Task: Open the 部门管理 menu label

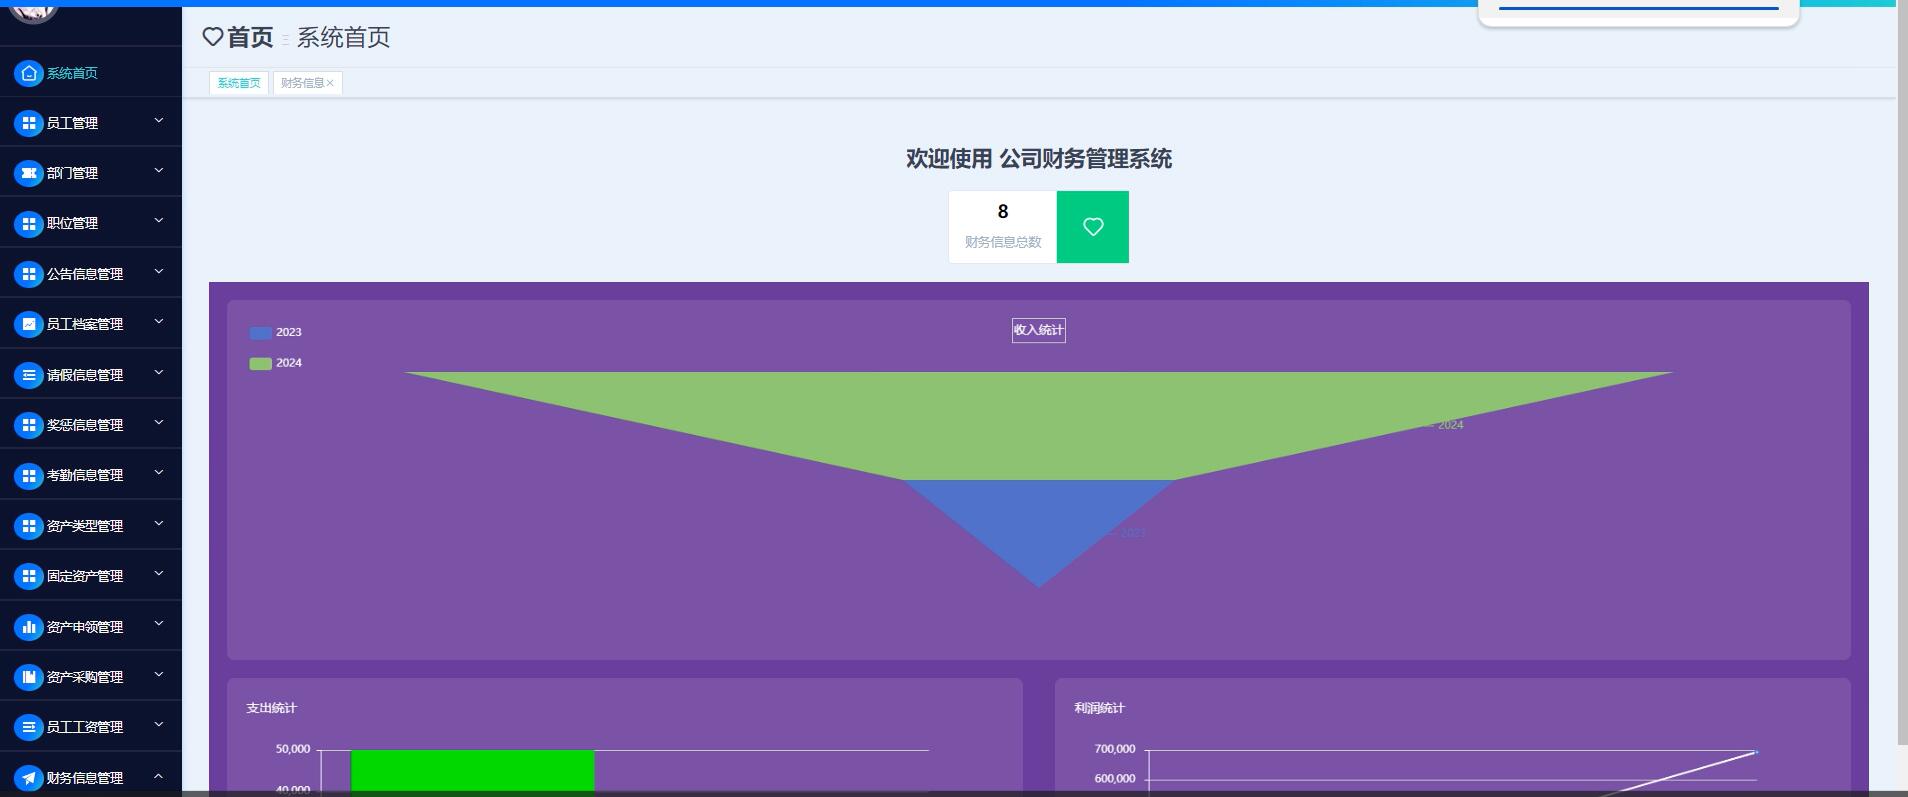Action: point(72,173)
